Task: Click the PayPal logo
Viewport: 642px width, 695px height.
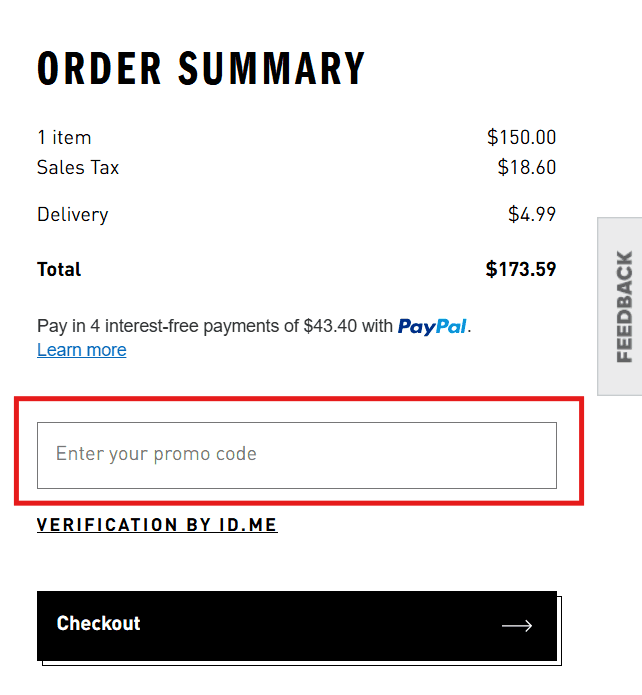Action: click(x=432, y=326)
